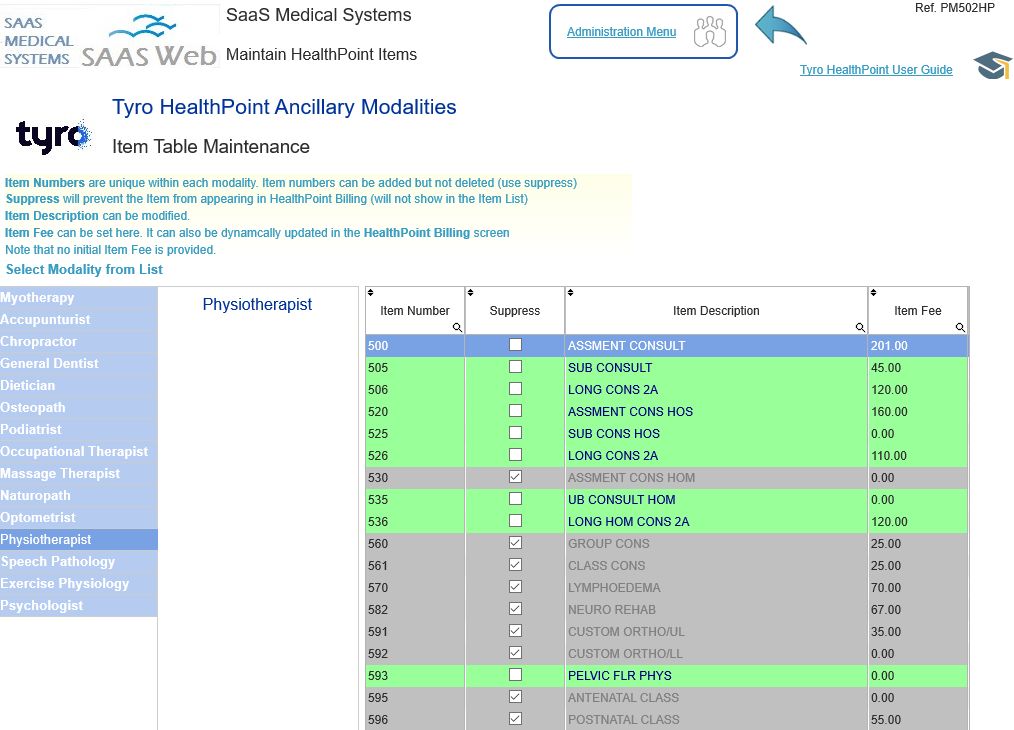Screen dimensions: 1014x730
Task: Select the Myotherapy modality
Action: point(78,298)
